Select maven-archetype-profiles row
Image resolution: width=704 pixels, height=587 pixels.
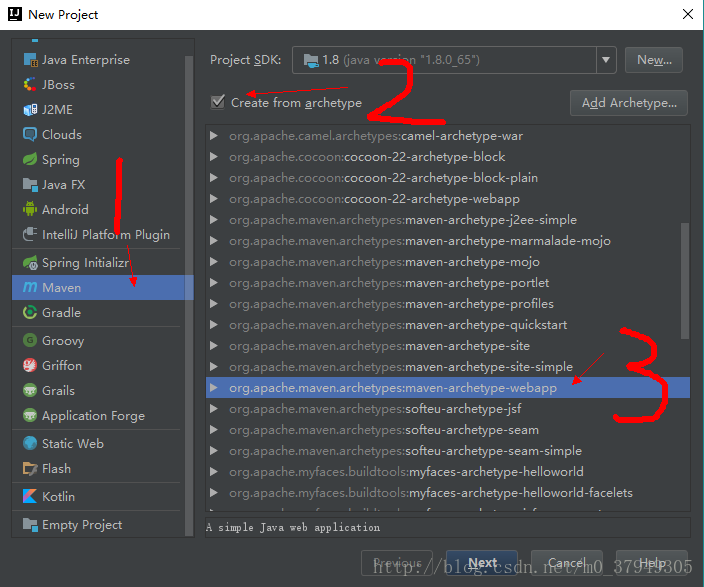click(x=448, y=304)
